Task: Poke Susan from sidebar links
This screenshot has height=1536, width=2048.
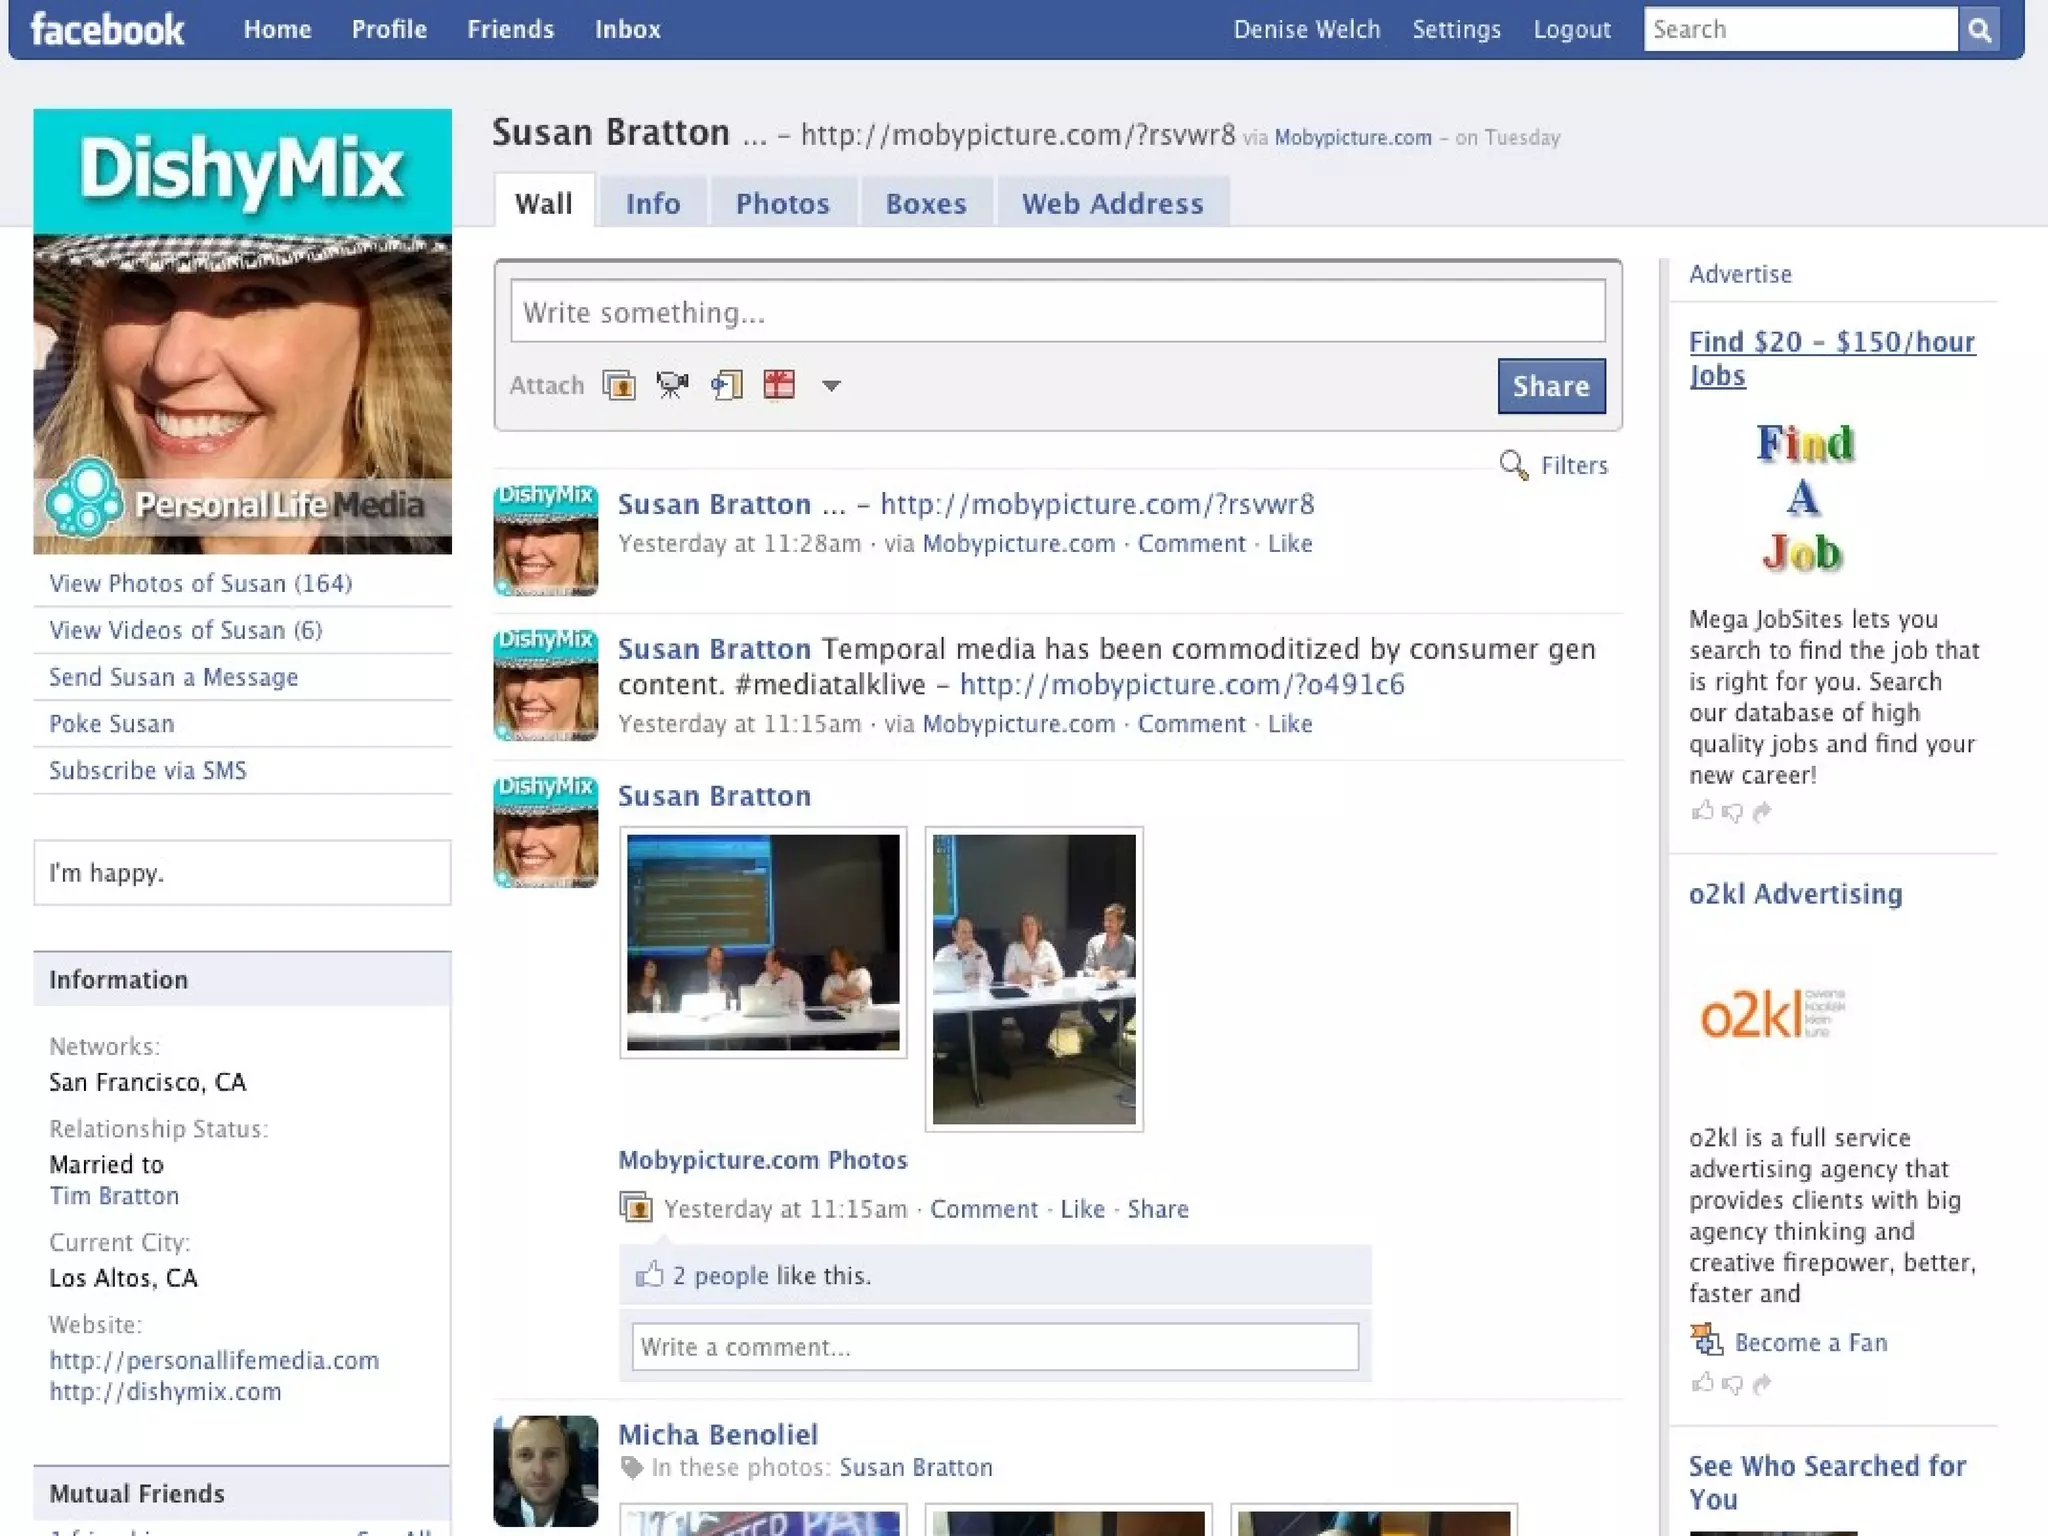Action: click(x=112, y=724)
